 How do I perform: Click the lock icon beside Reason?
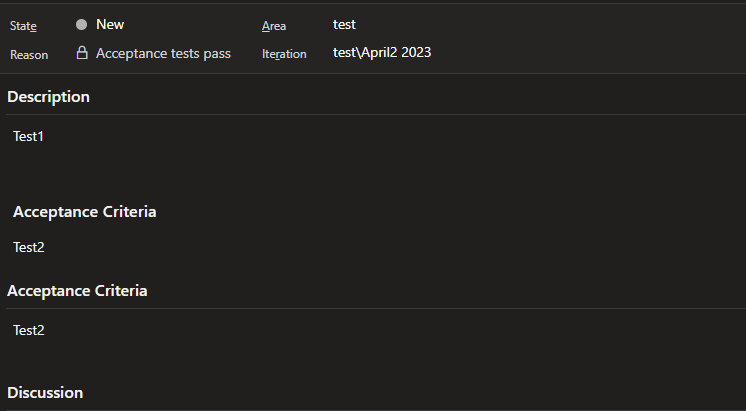[82, 53]
